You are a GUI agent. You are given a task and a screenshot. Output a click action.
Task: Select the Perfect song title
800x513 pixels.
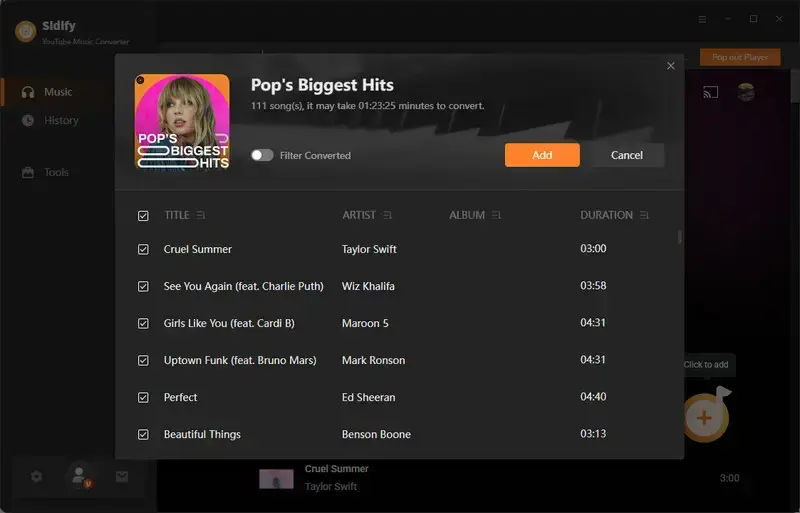click(180, 397)
